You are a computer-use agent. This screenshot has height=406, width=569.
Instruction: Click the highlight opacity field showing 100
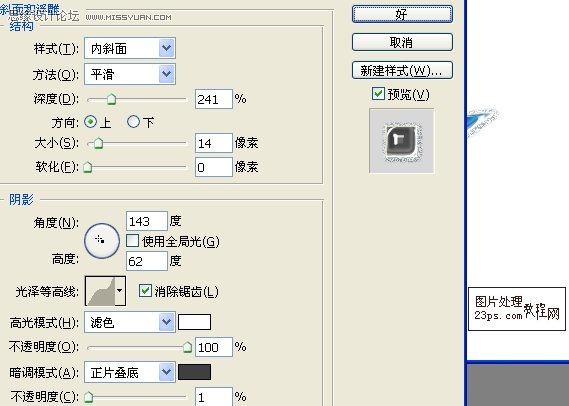(x=214, y=347)
